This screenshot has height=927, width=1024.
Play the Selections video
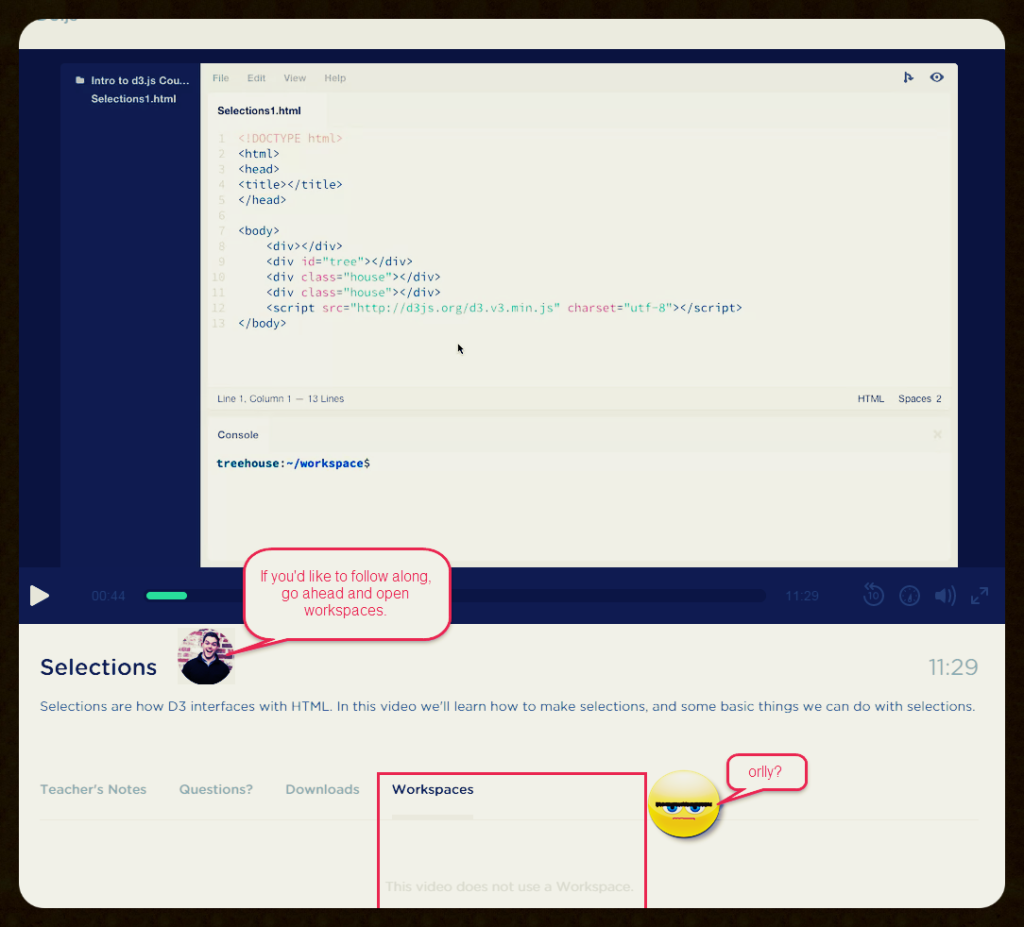(39, 596)
